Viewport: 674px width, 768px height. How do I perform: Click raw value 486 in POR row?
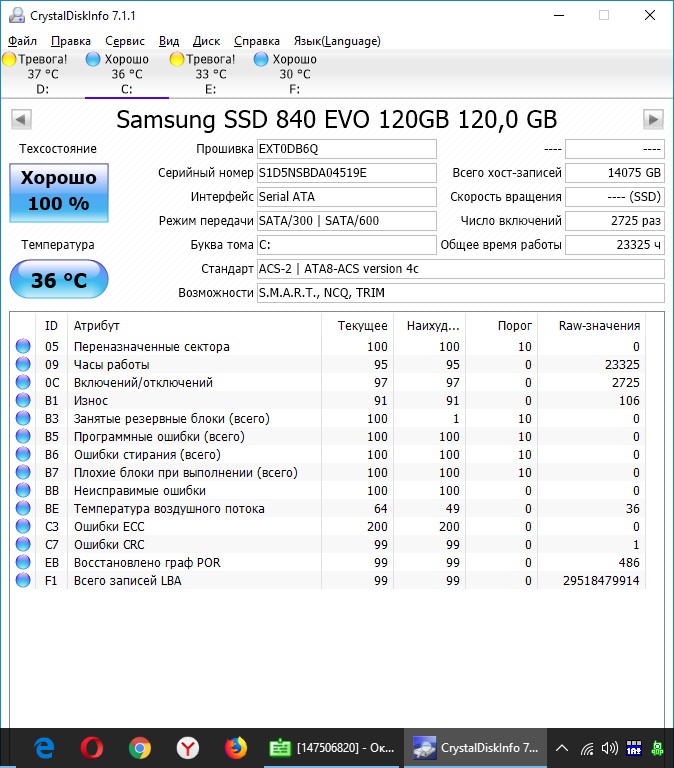pyautogui.click(x=629, y=563)
